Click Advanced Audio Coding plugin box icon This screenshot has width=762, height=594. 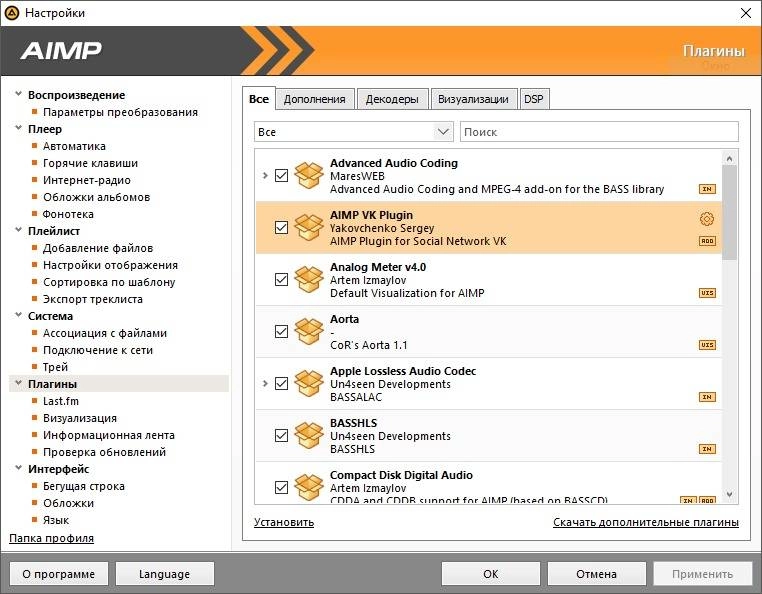[309, 175]
